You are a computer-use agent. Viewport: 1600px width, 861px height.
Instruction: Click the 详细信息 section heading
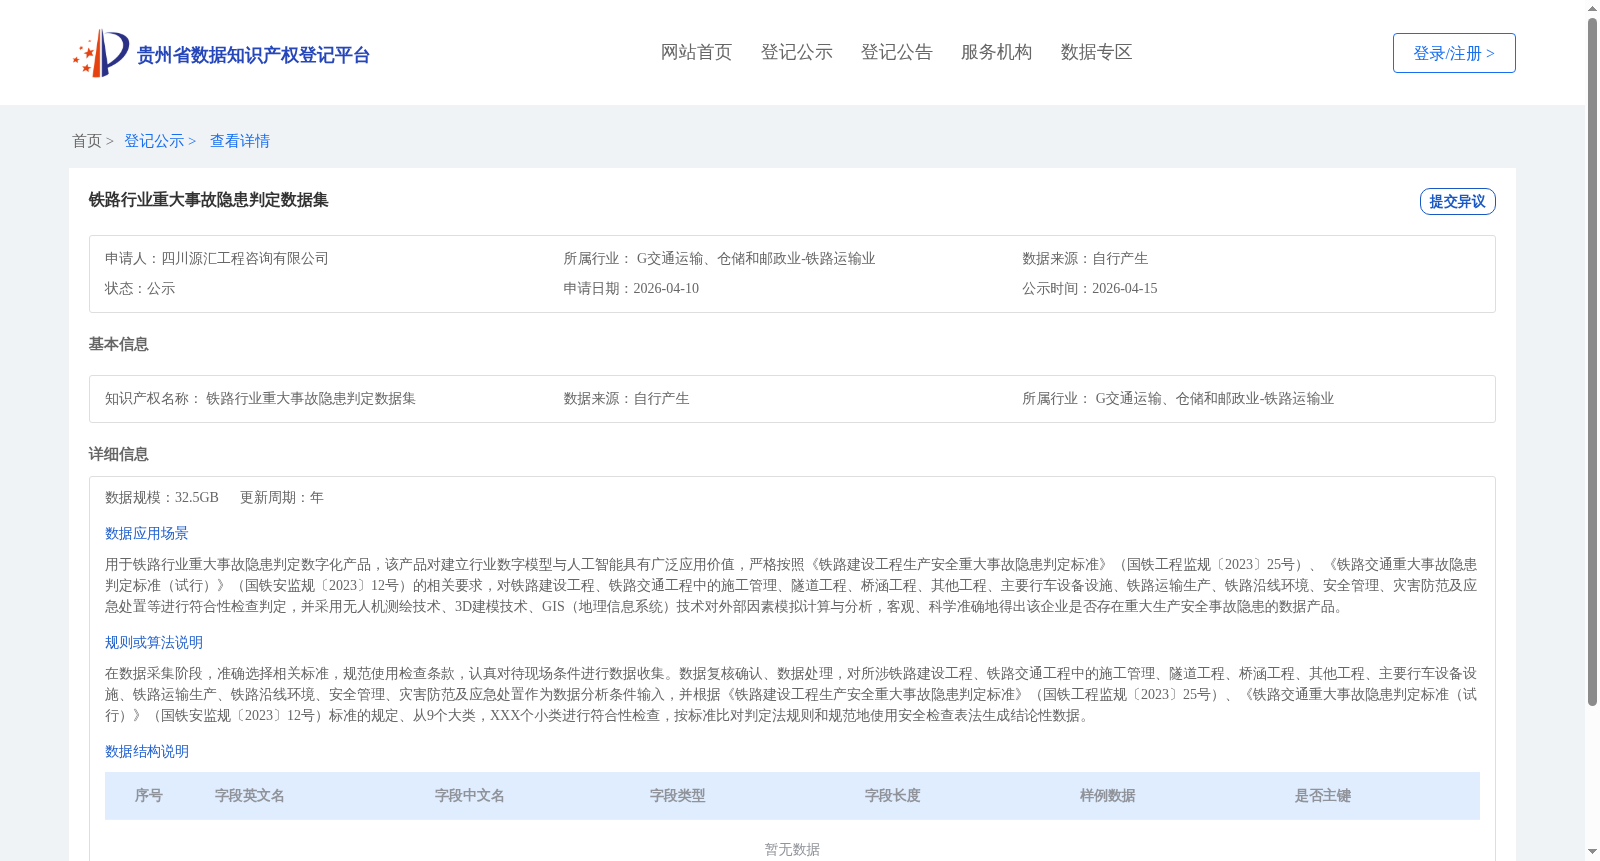click(x=119, y=454)
